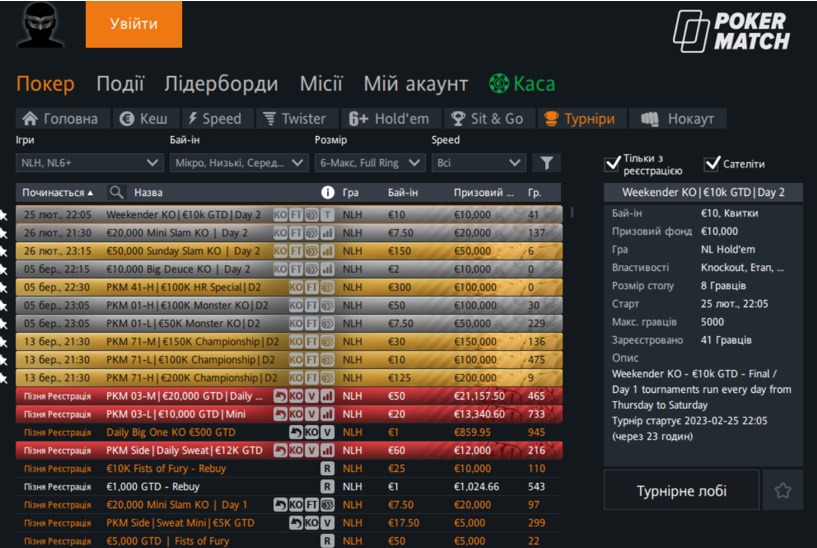Open the Ігри dropdown showing NLH, NL6+
Viewport: 817px width, 548px height.
pos(89,162)
